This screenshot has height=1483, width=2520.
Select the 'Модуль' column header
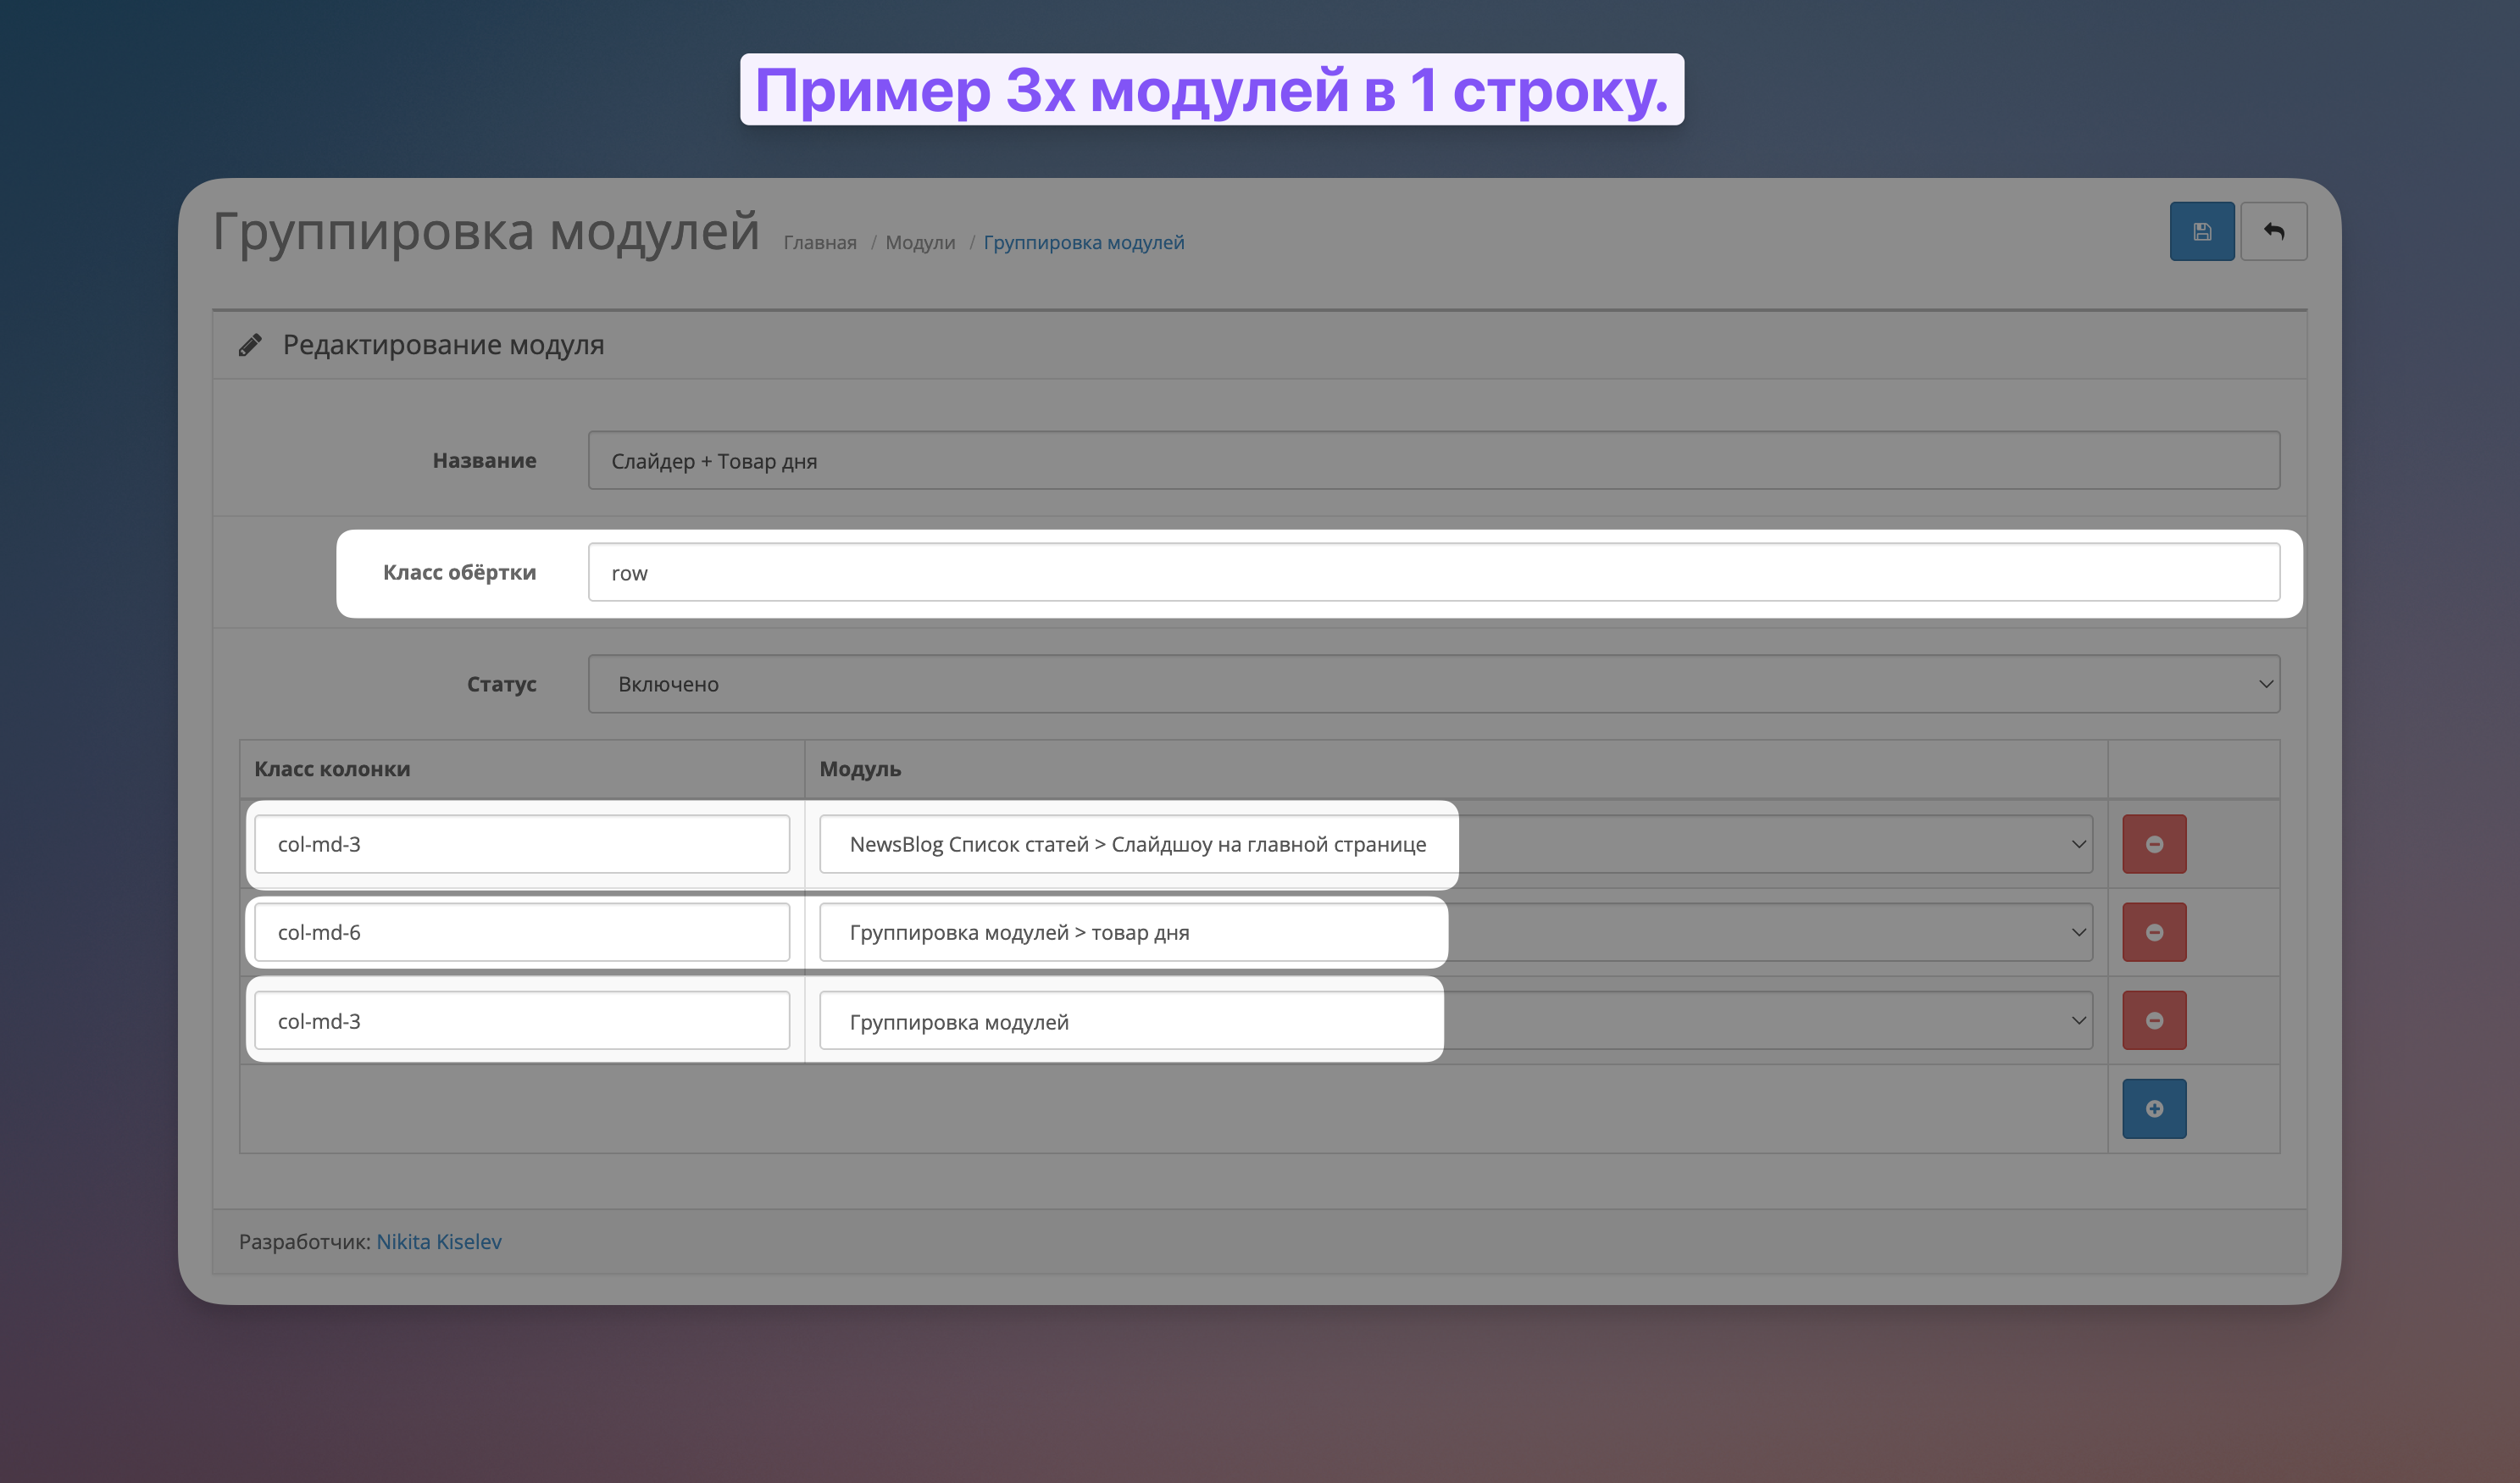pos(860,769)
